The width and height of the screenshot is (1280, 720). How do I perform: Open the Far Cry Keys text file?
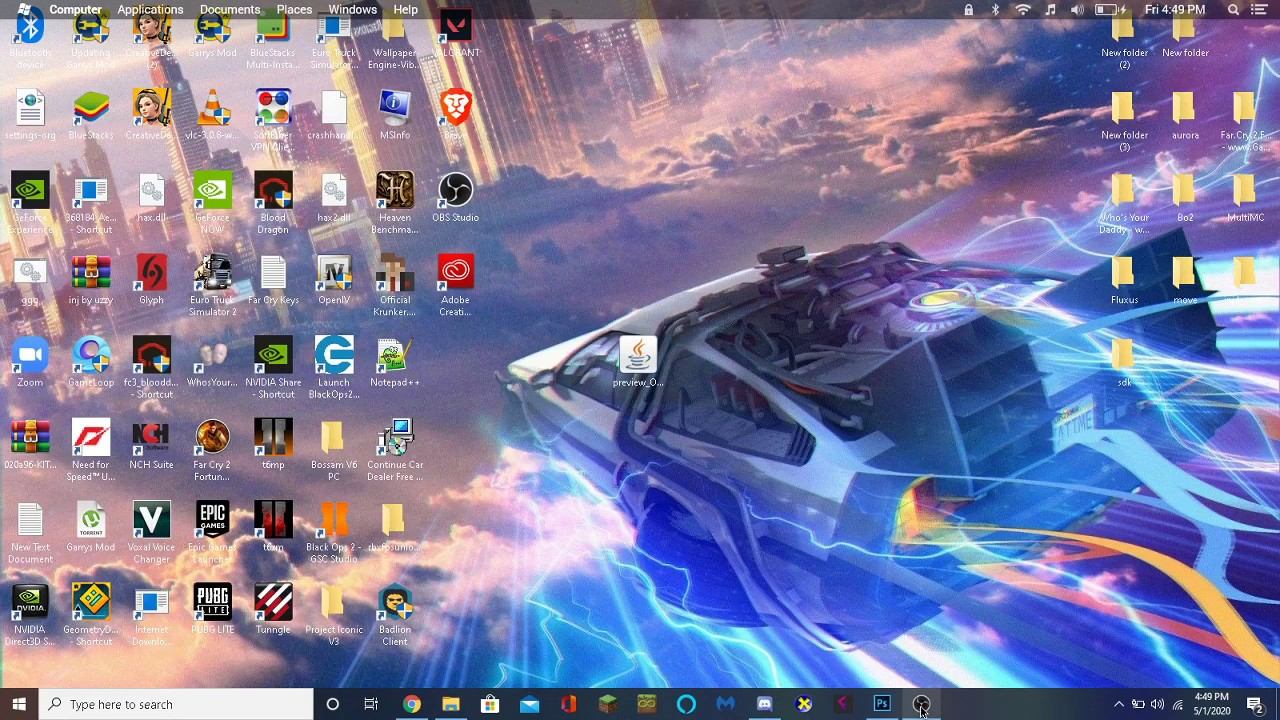tap(273, 272)
